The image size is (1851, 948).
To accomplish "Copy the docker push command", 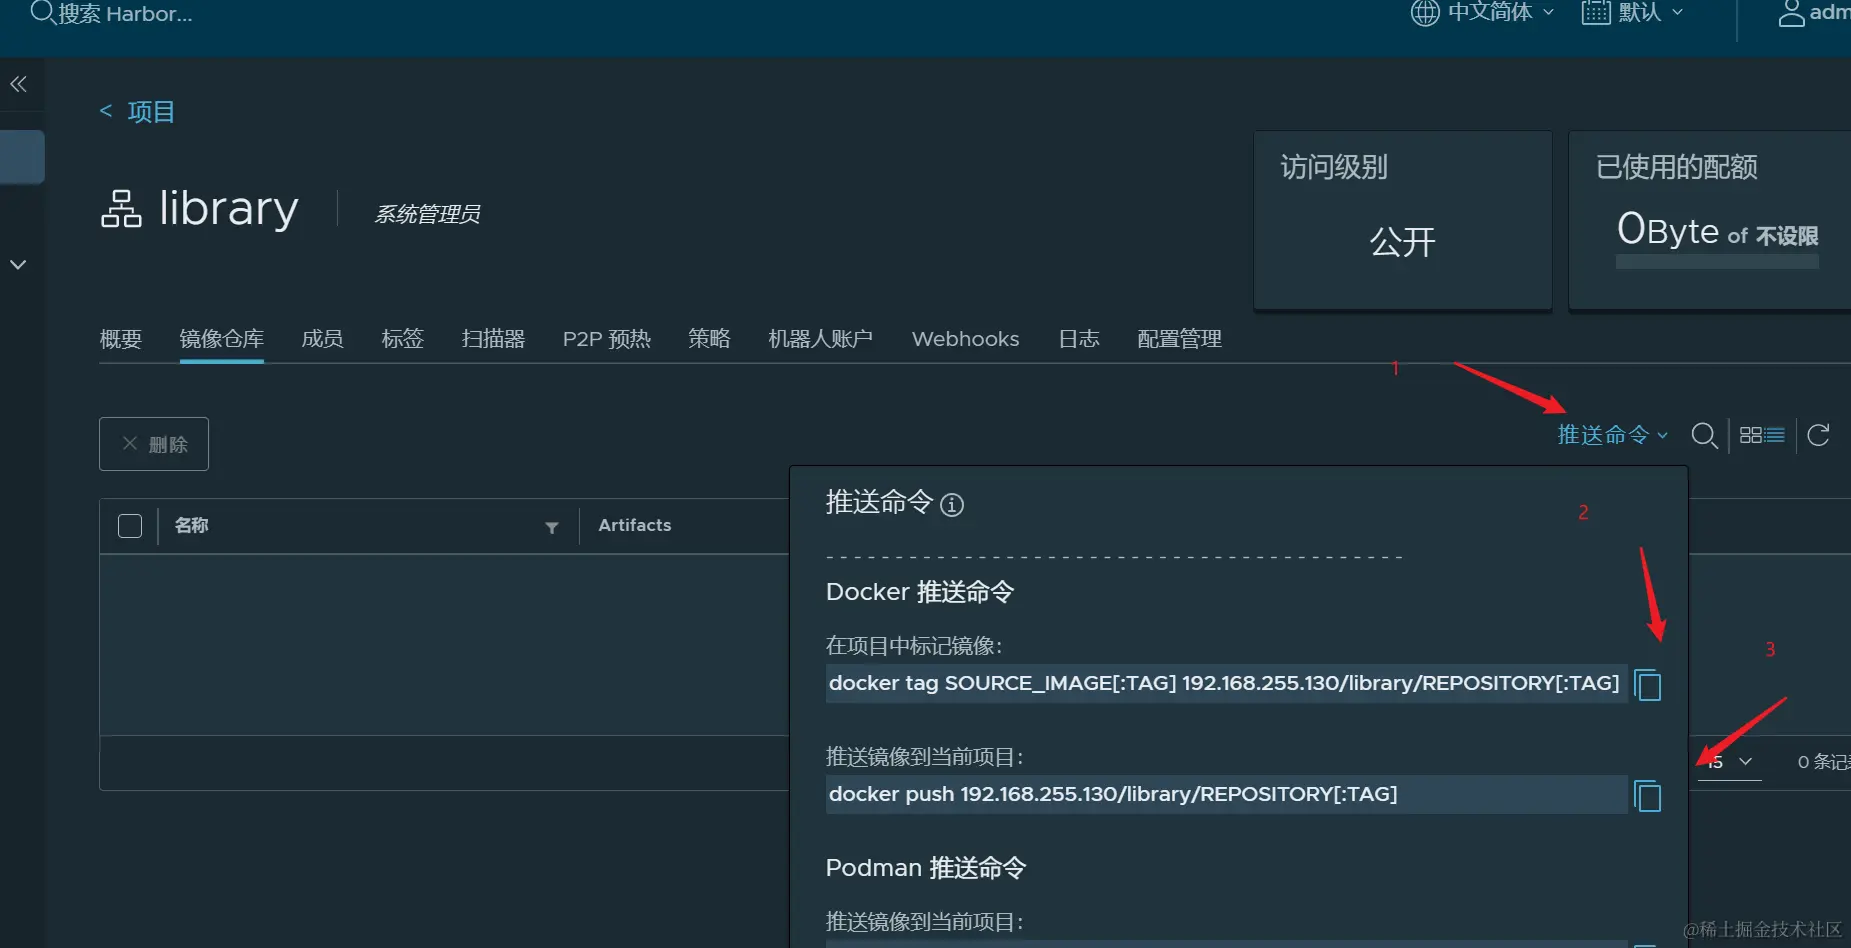I will (x=1647, y=796).
